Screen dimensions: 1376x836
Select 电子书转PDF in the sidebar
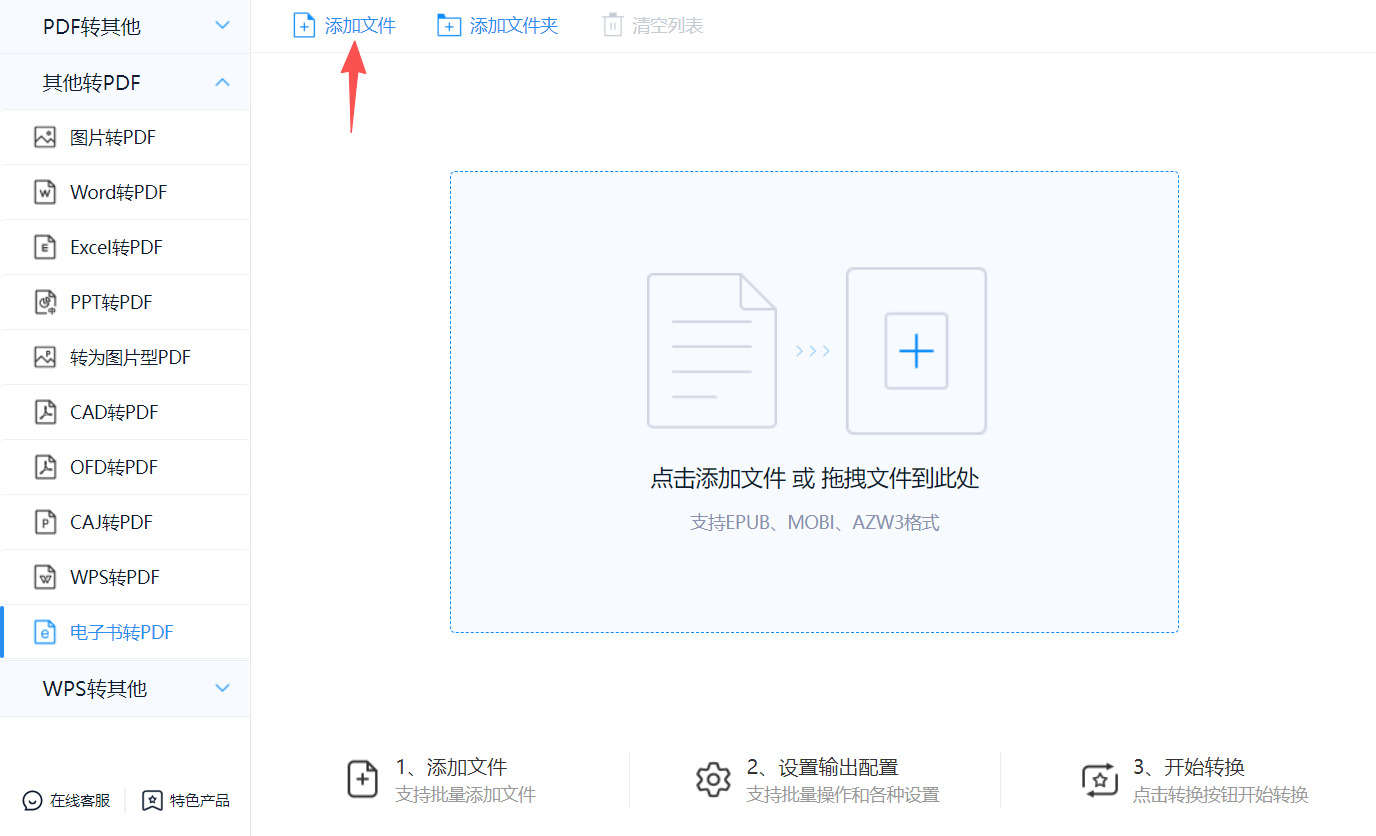tap(125, 633)
